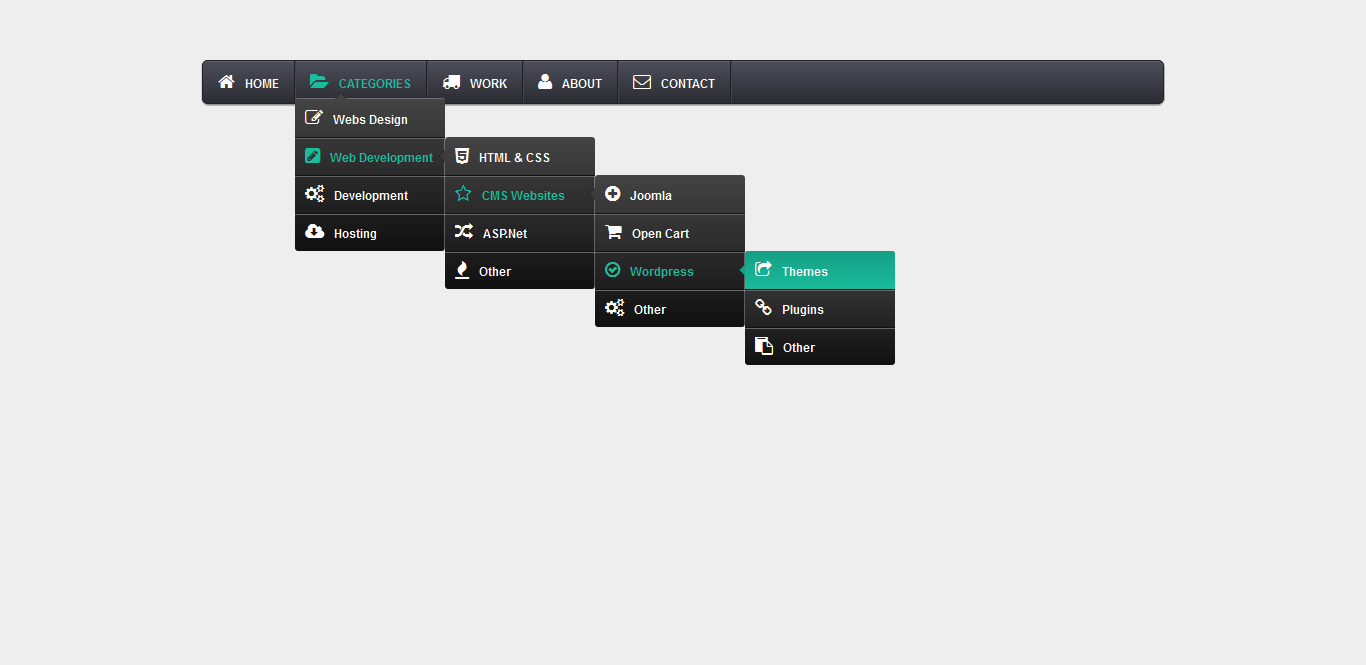Click the envelope icon beside Contact
Viewport: 1366px width, 665px height.
click(x=642, y=82)
